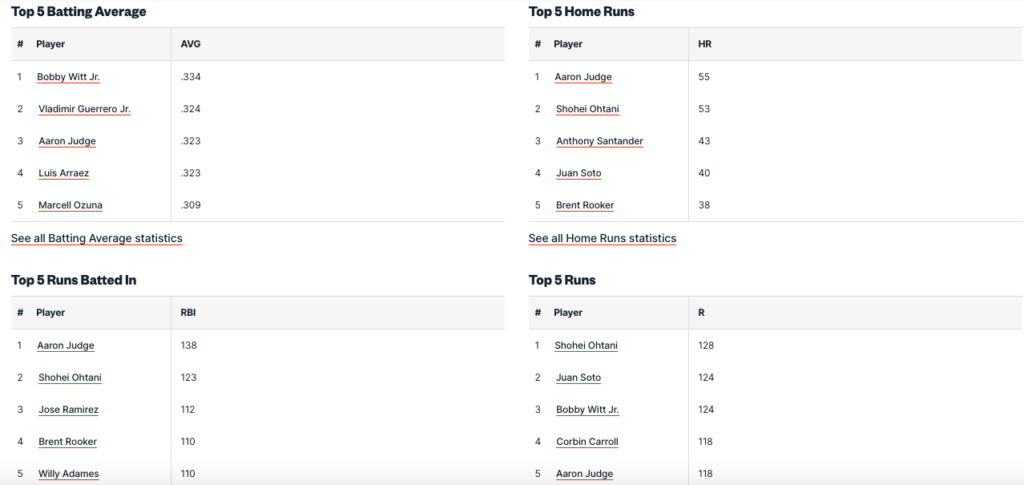Click the AVG column header
1024x485 pixels.
[190, 44]
